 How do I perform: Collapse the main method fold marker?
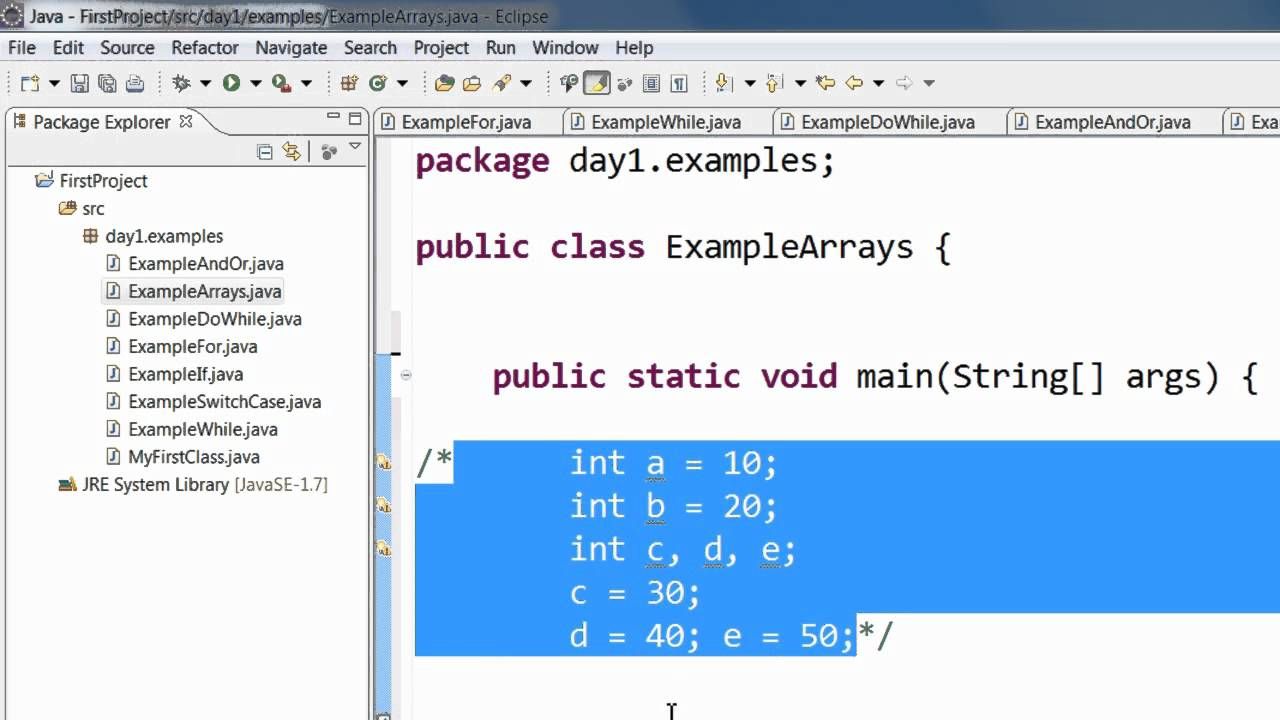pyautogui.click(x=405, y=375)
